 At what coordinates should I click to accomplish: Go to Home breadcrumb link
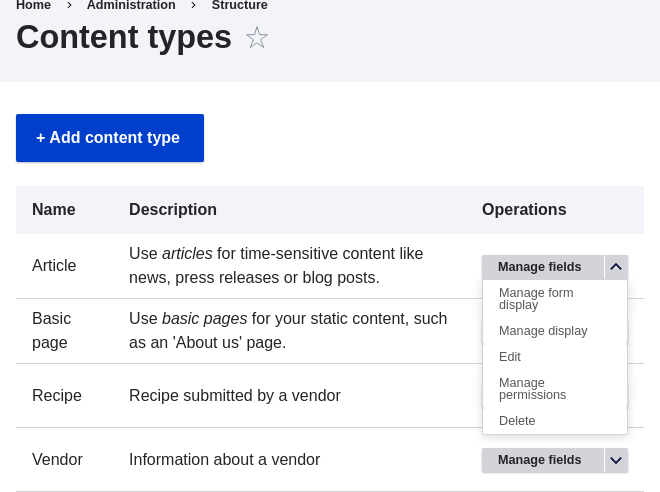[x=33, y=6]
